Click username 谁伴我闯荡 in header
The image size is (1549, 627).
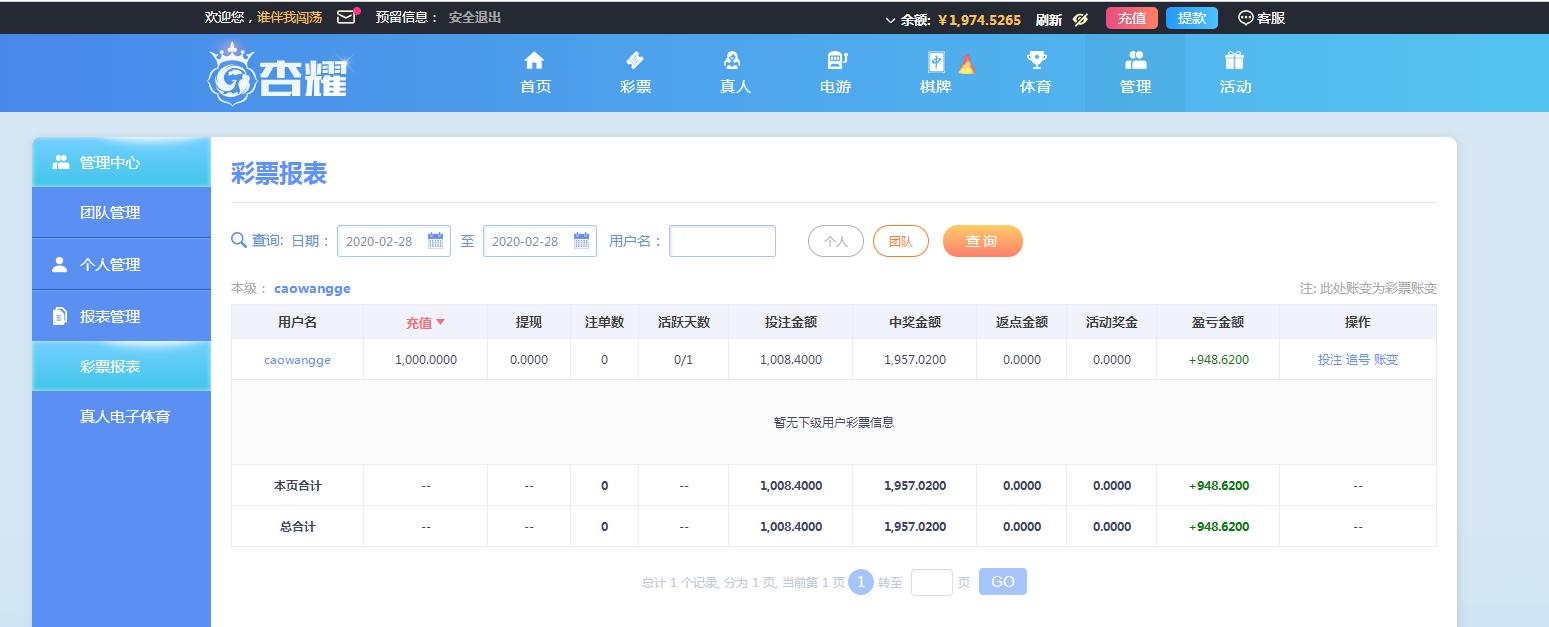tap(290, 17)
